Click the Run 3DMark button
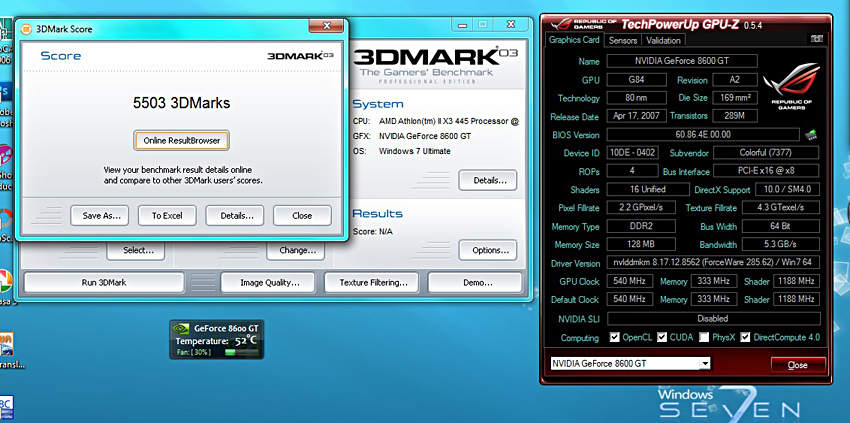Viewport: 850px width, 423px height. 104,283
